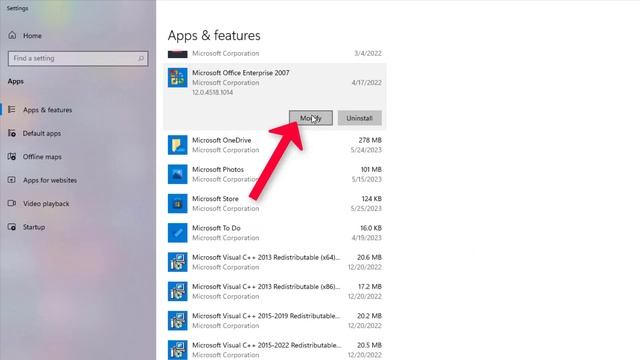
Task: Select Microsoft Visual C++ 2015-2019 Redistributable name
Action: 266,316
